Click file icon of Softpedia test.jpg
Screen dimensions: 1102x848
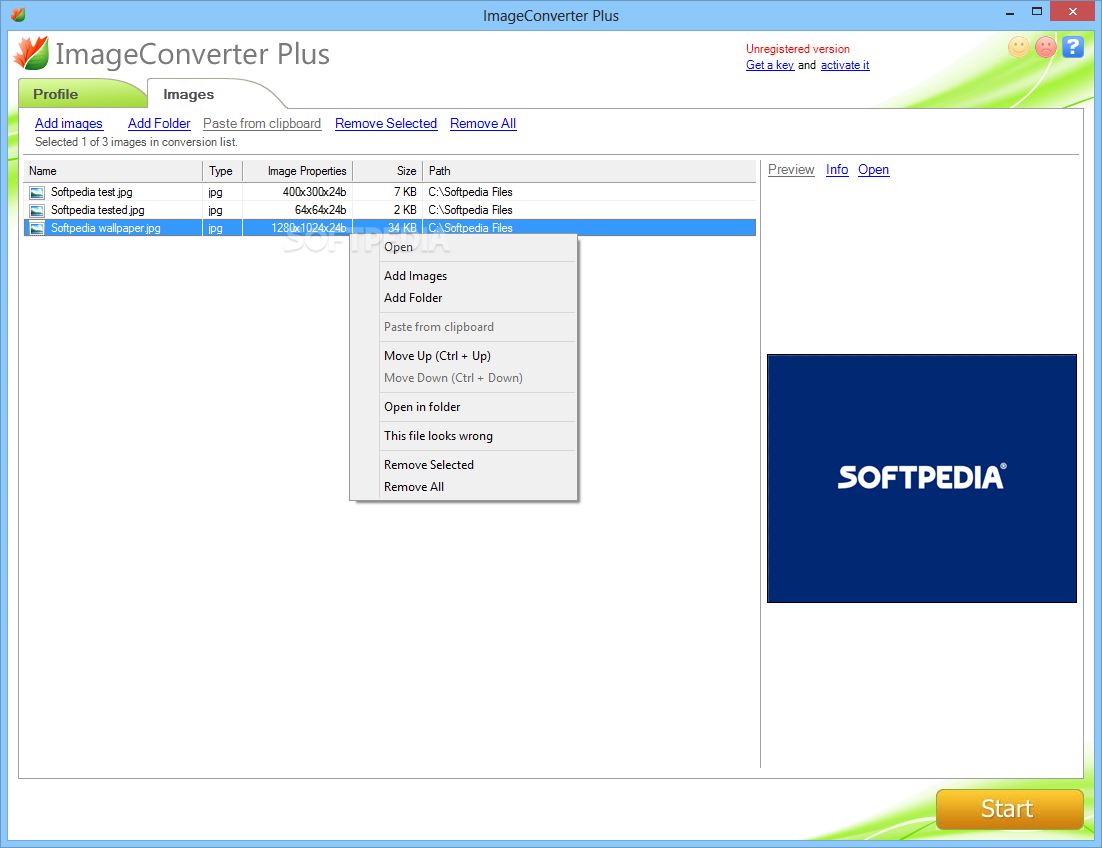click(37, 193)
